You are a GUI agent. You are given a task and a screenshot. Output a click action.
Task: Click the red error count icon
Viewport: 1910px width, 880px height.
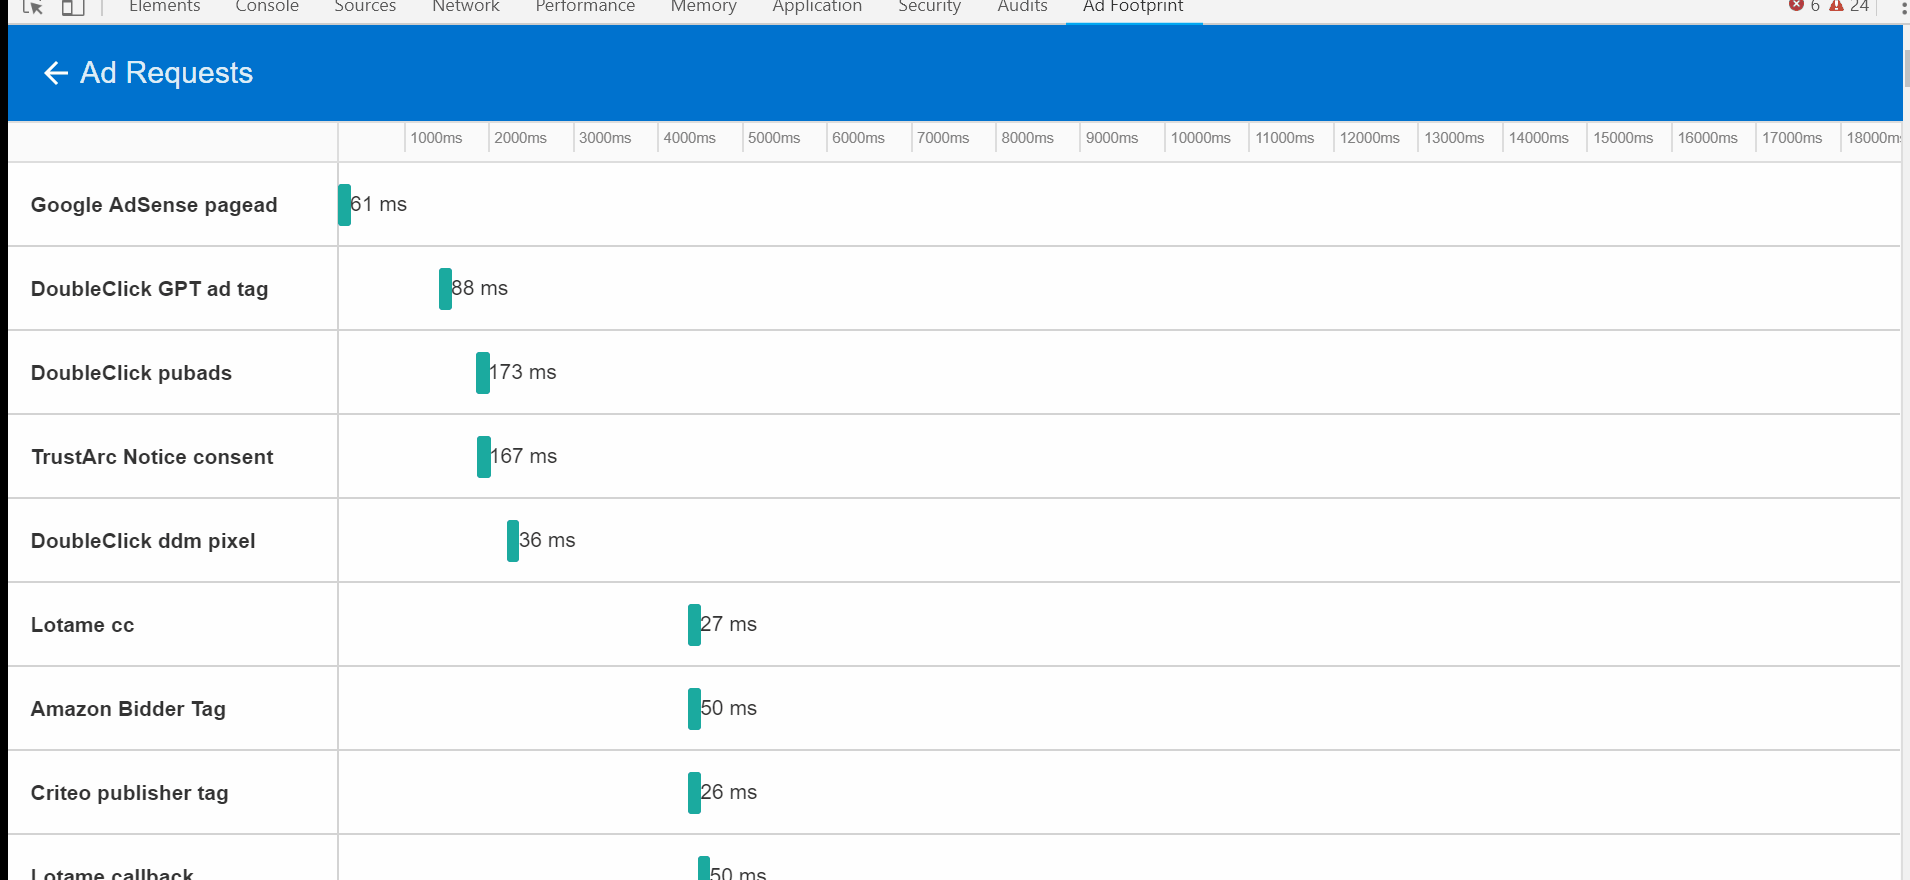1796,5
